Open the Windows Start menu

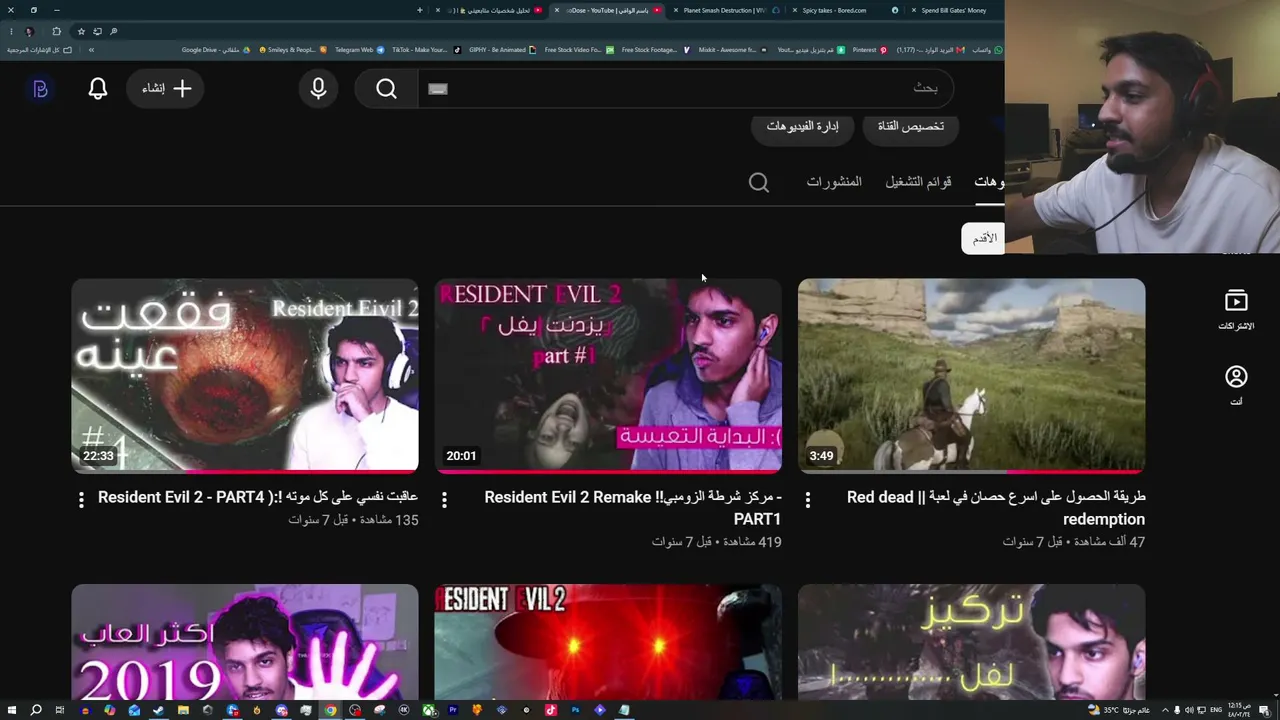(x=11, y=710)
